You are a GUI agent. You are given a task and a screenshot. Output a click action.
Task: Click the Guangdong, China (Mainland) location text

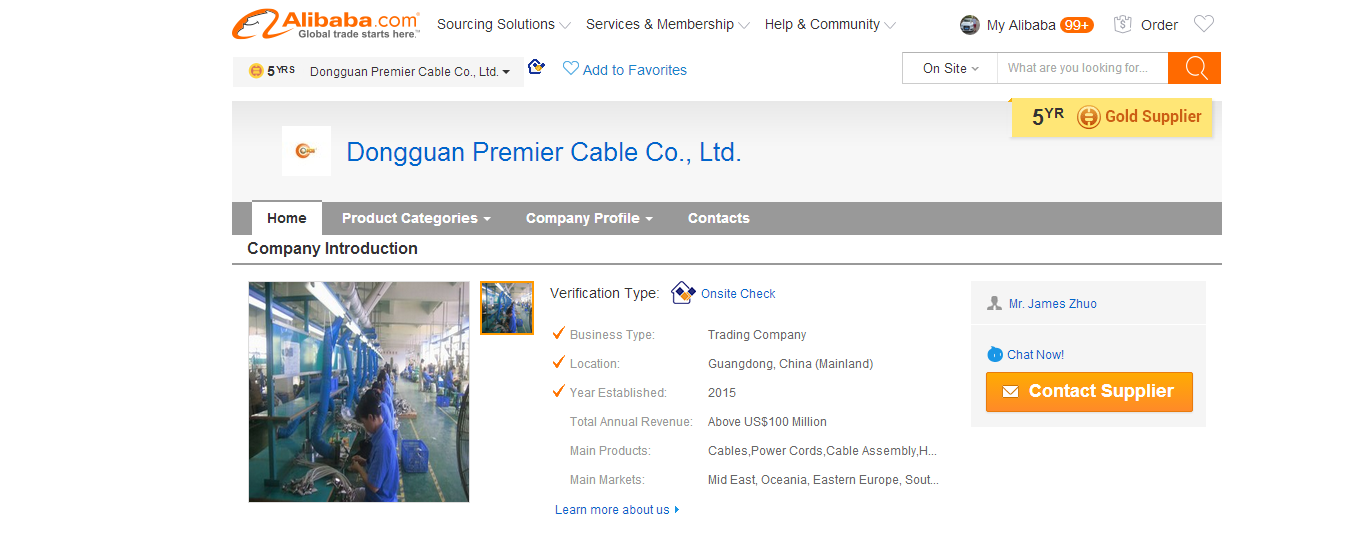[x=791, y=364]
